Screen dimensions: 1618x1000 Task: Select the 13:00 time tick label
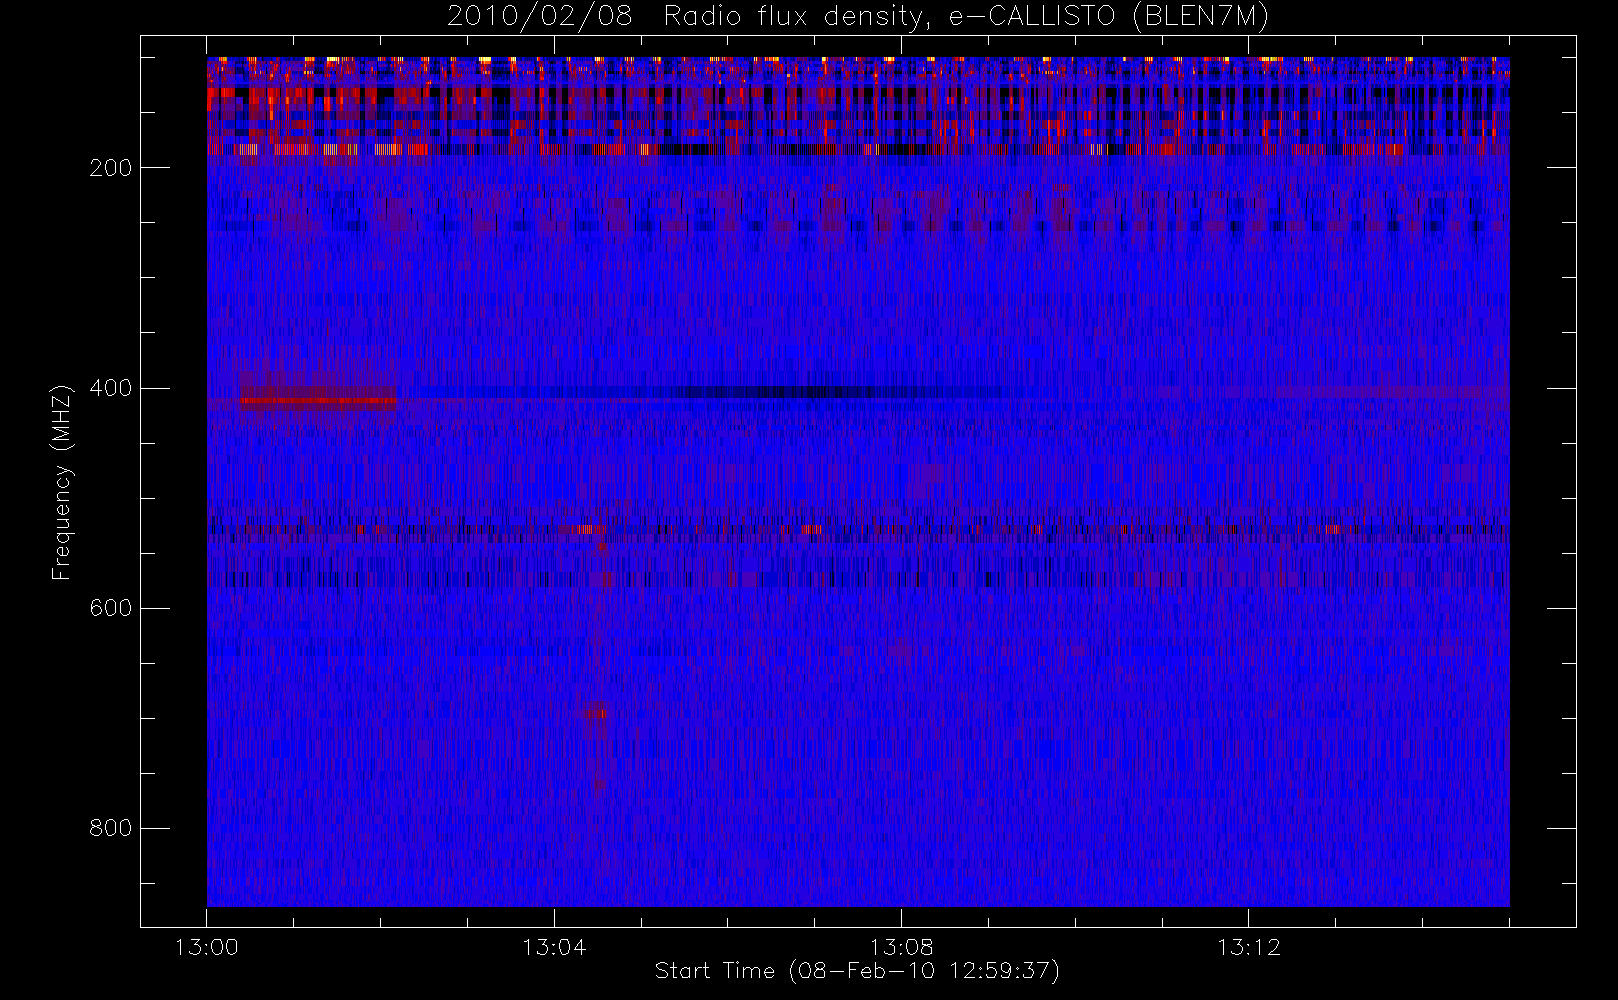point(207,947)
